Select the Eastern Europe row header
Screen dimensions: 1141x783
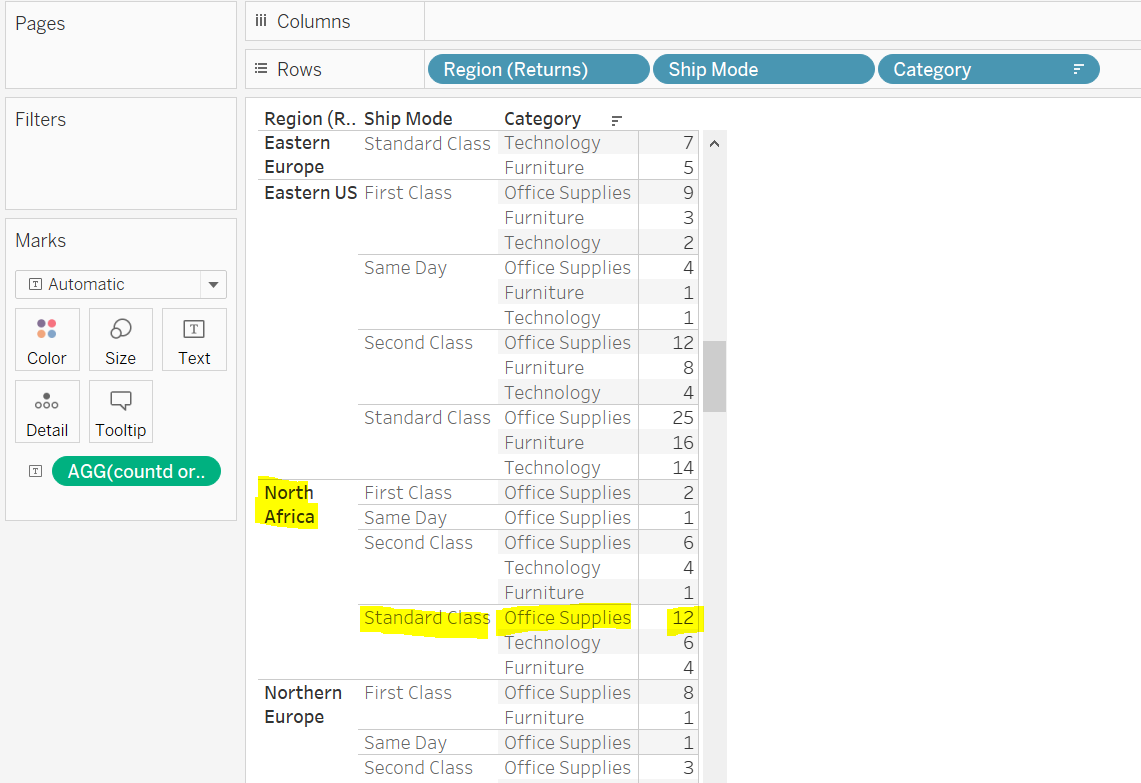297,154
